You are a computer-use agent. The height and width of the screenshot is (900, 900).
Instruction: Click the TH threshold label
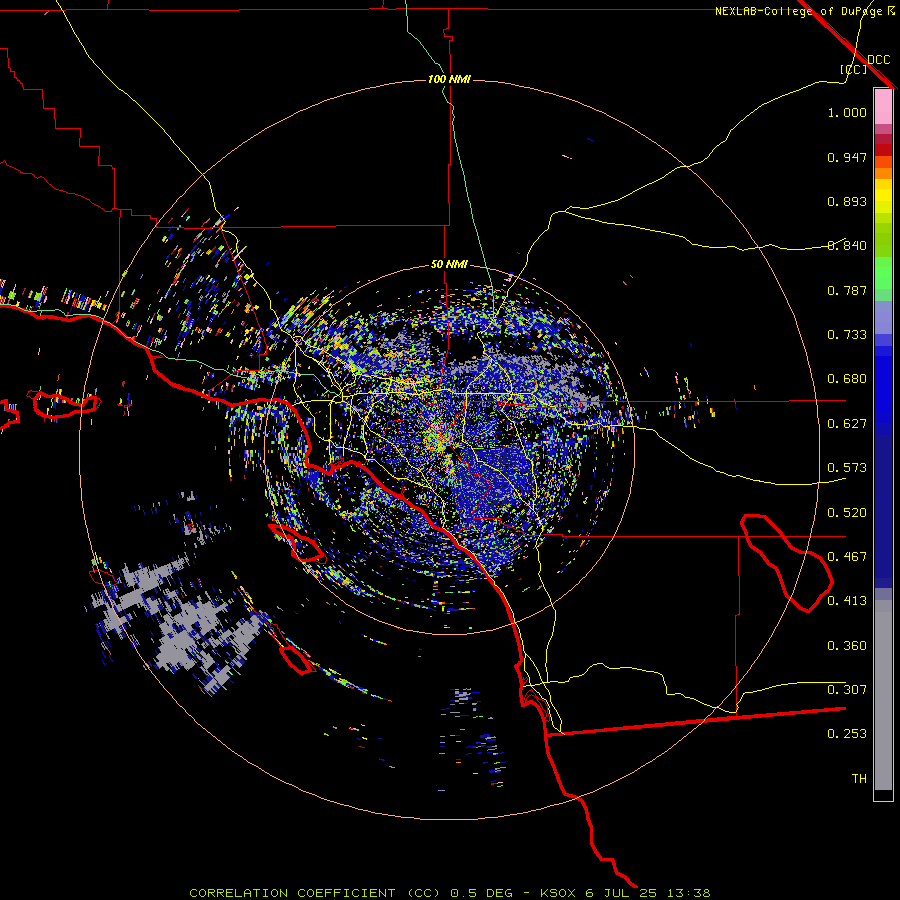click(859, 778)
